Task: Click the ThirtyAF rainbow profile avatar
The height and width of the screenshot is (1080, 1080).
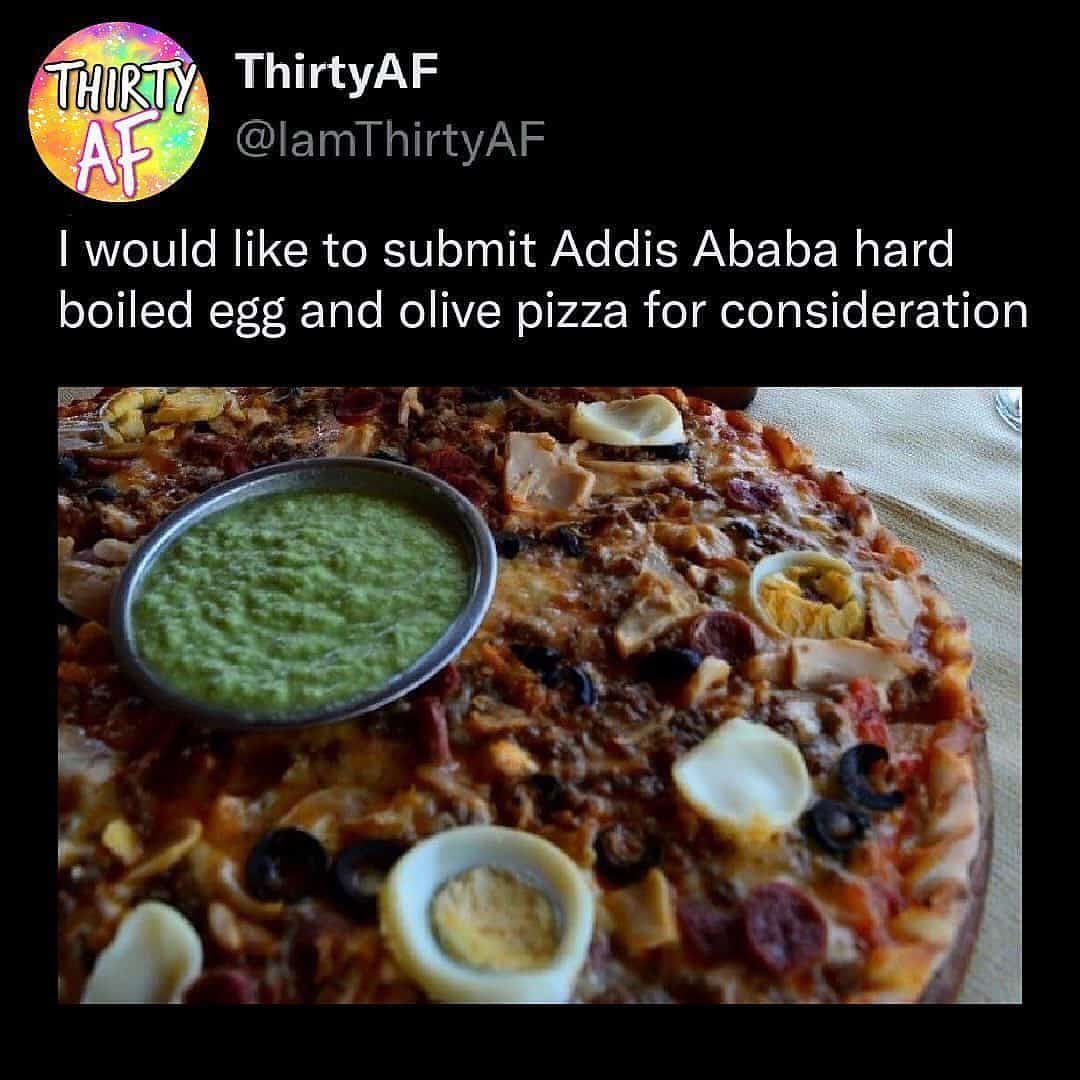Action: point(118,112)
